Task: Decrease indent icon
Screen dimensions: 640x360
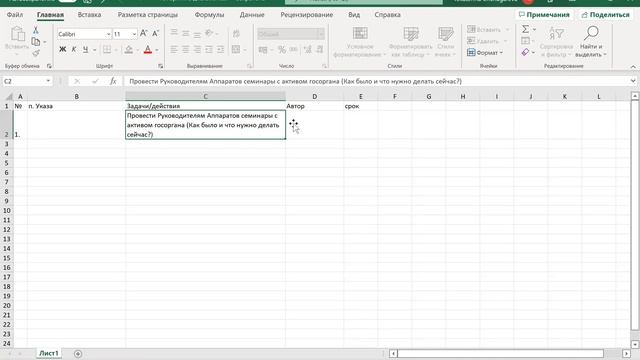Action: (x=209, y=50)
